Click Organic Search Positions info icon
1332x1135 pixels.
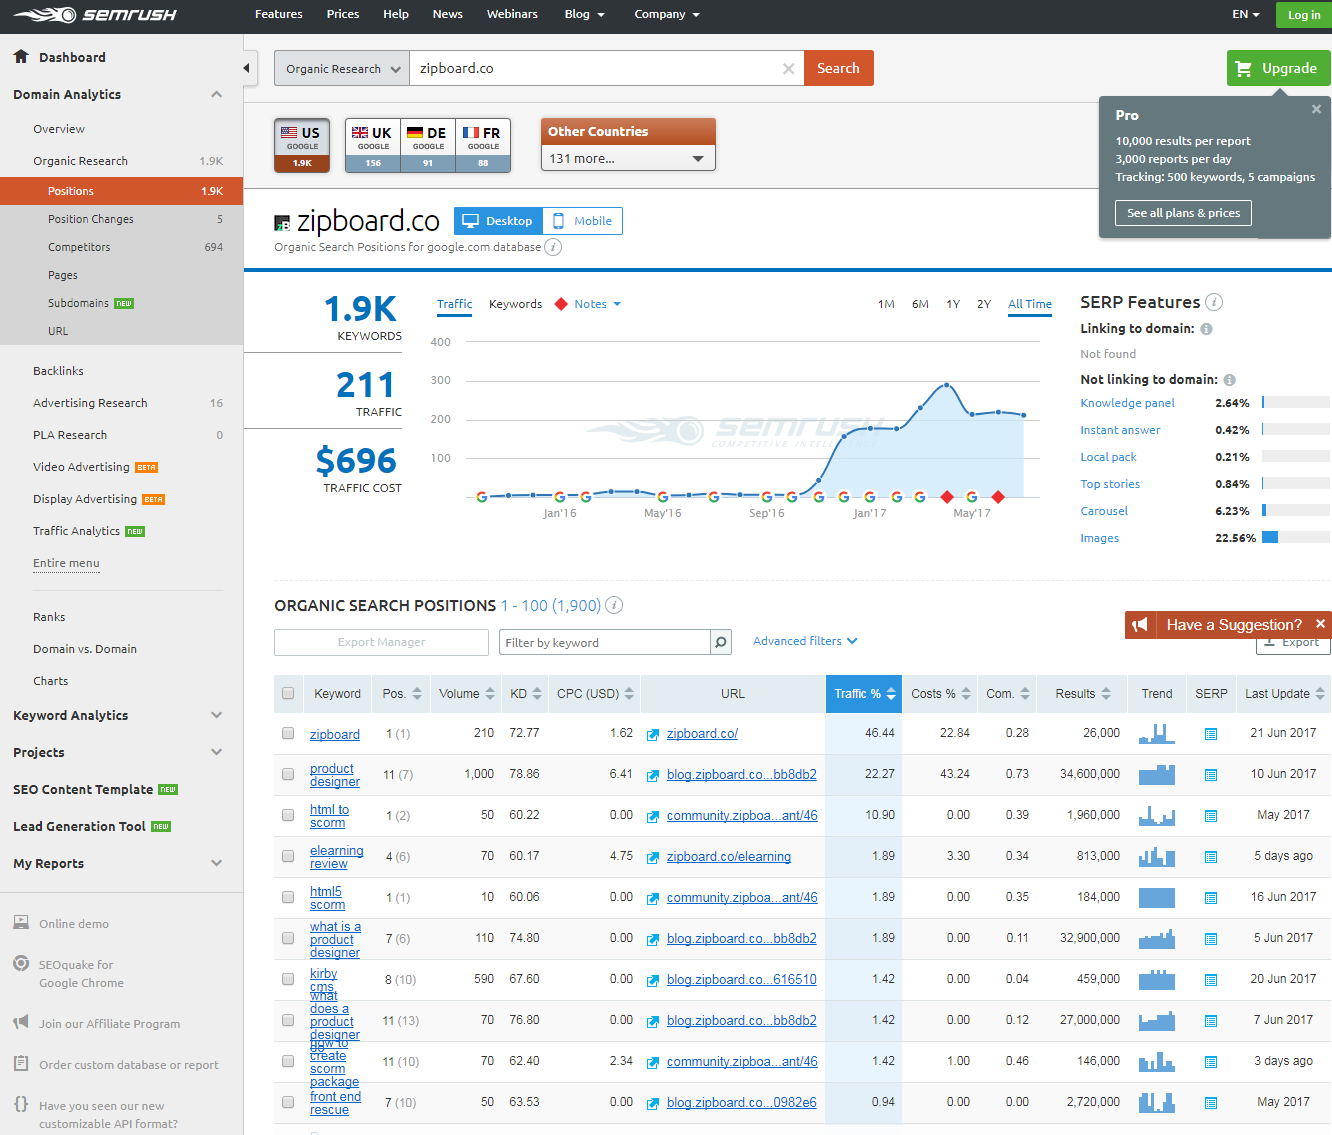click(x=614, y=605)
